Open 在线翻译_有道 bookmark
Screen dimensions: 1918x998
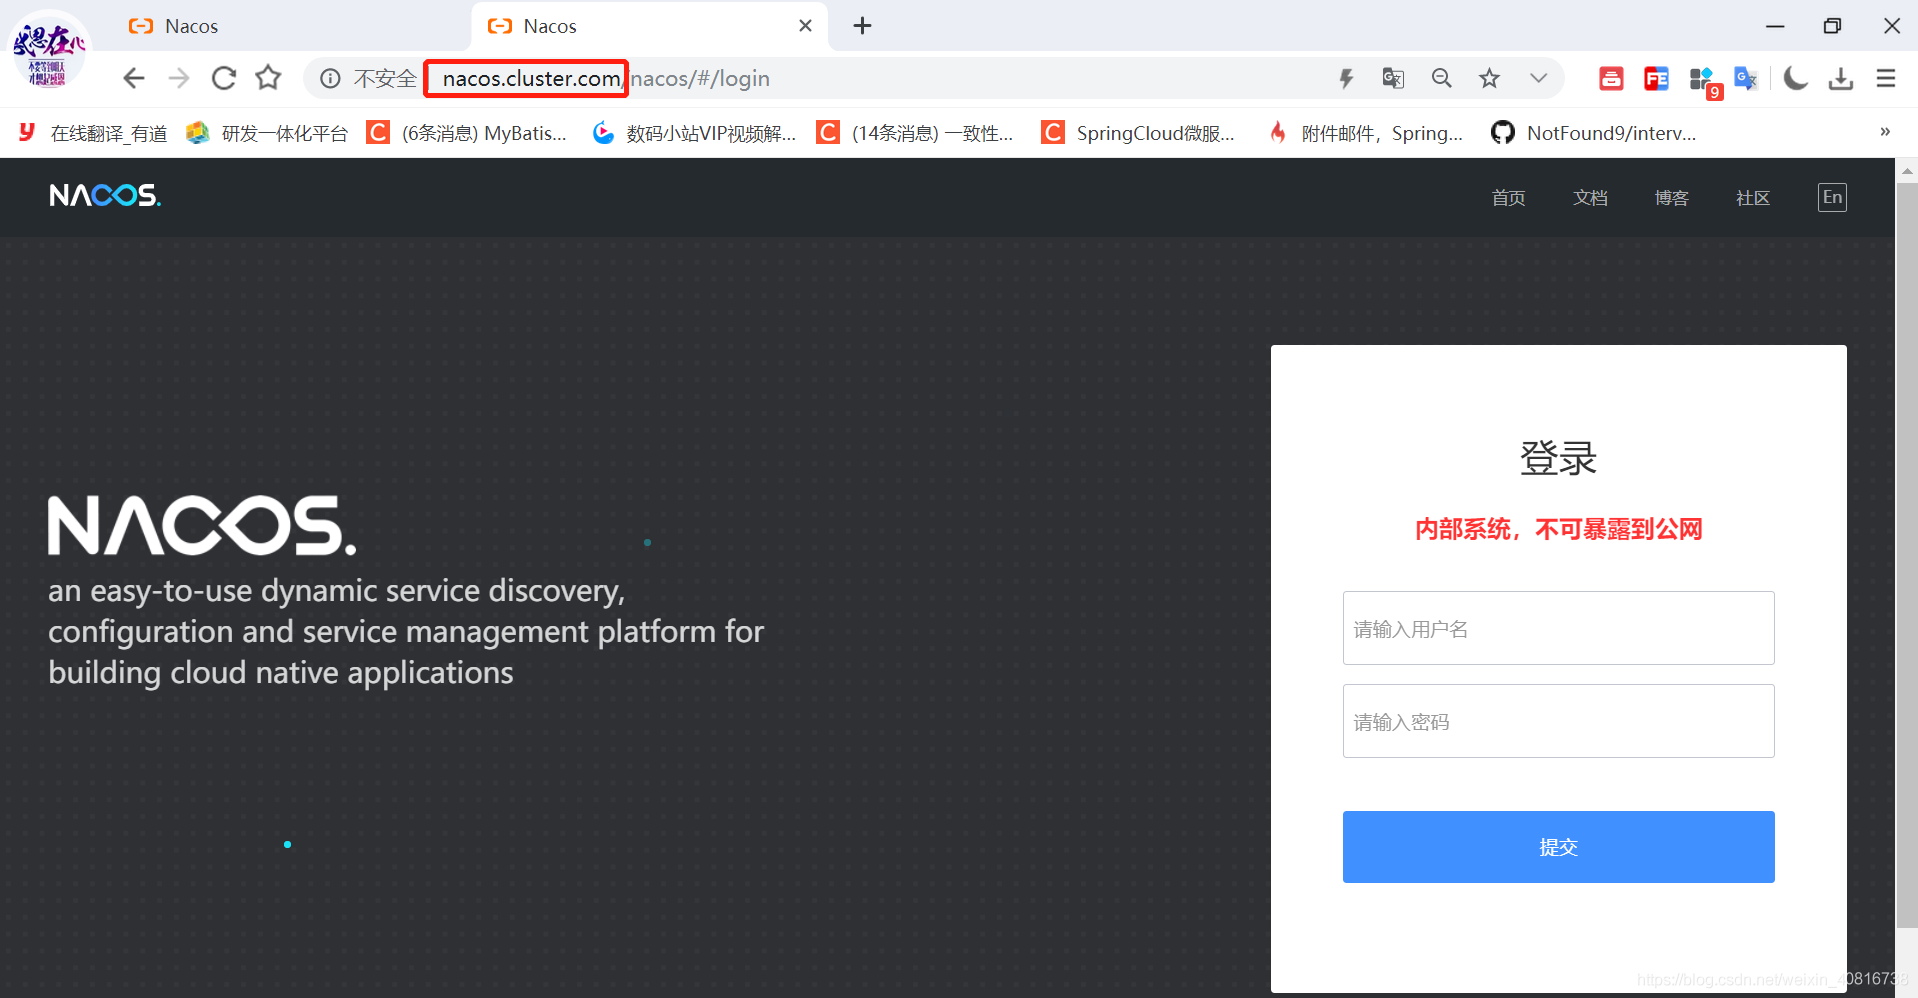click(93, 133)
